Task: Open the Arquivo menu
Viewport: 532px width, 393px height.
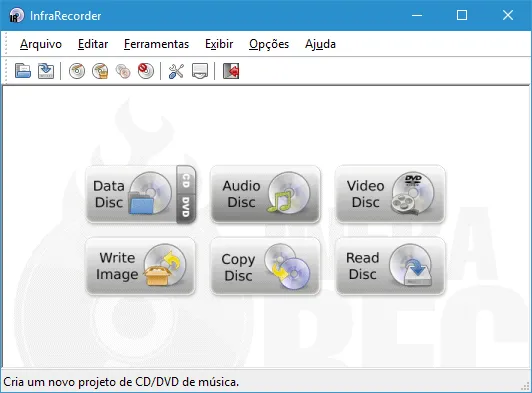Action: [41, 44]
